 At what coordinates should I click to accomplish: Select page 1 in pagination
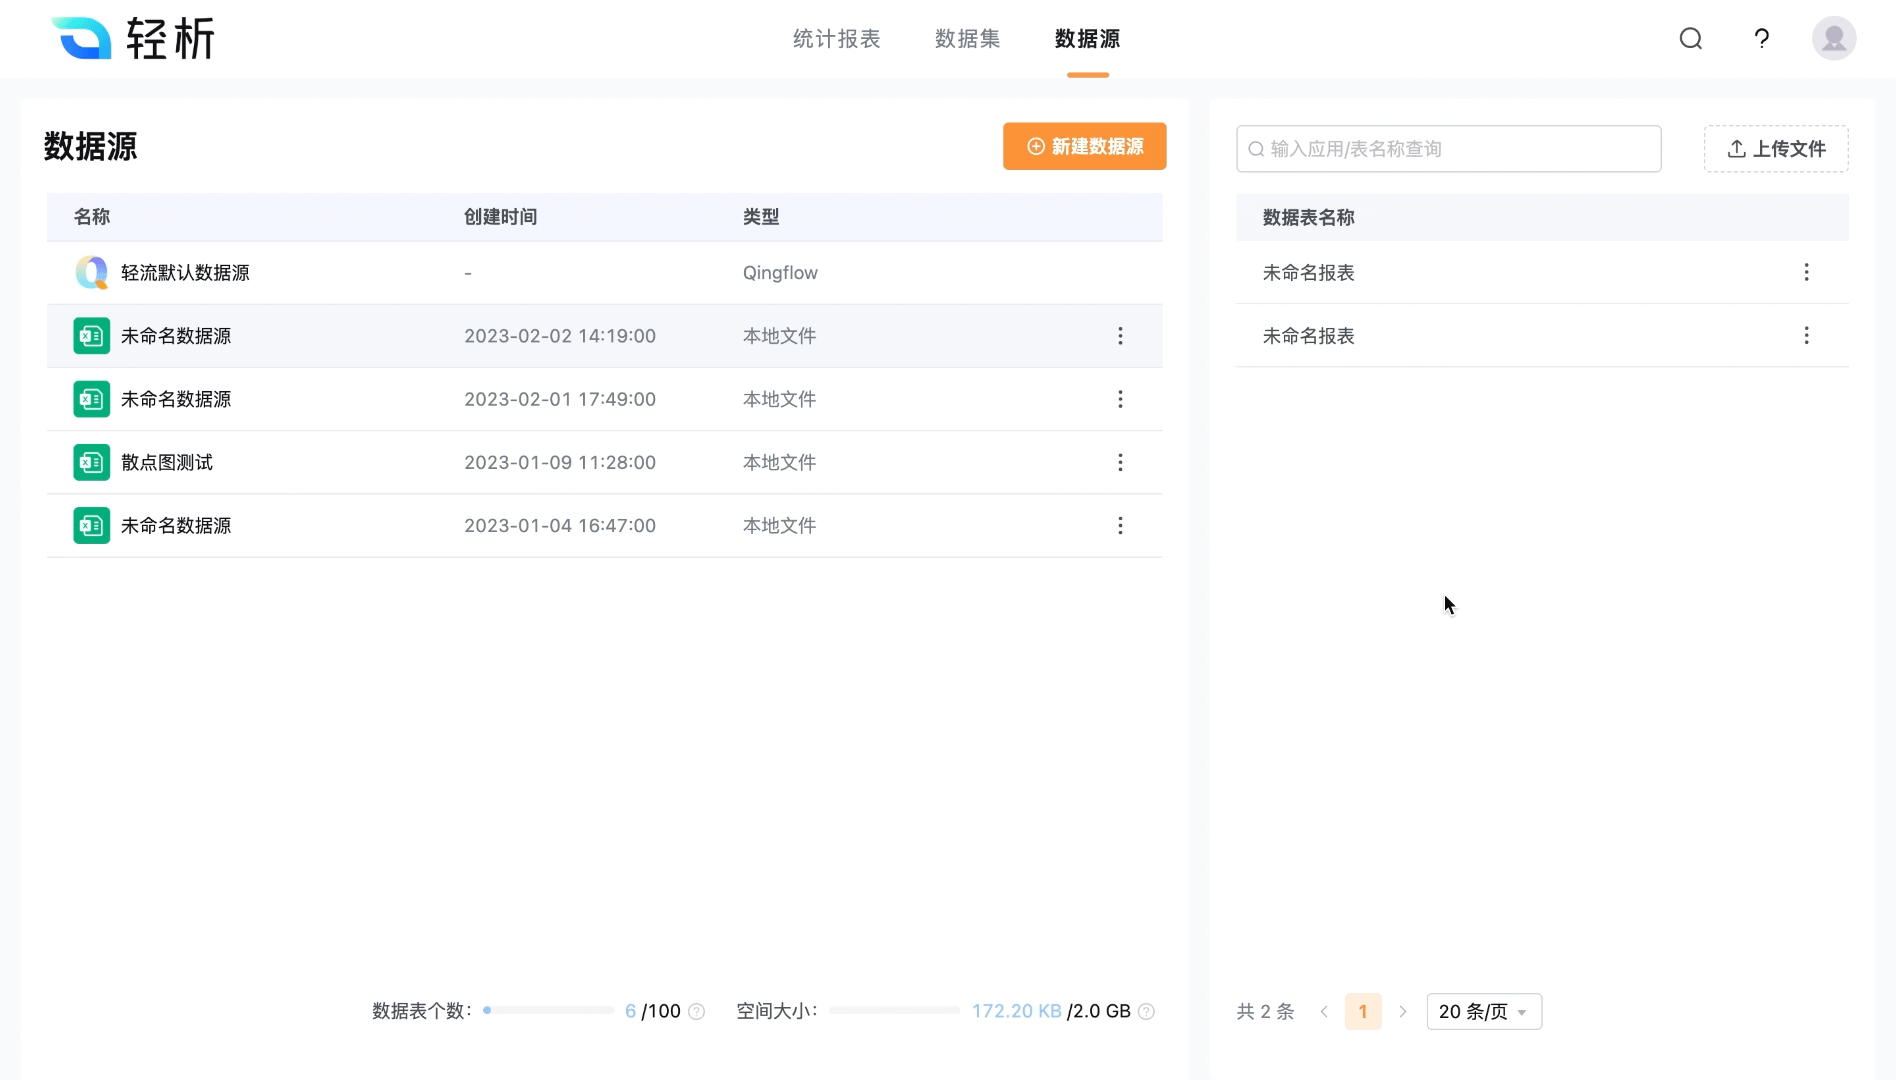tap(1363, 1011)
